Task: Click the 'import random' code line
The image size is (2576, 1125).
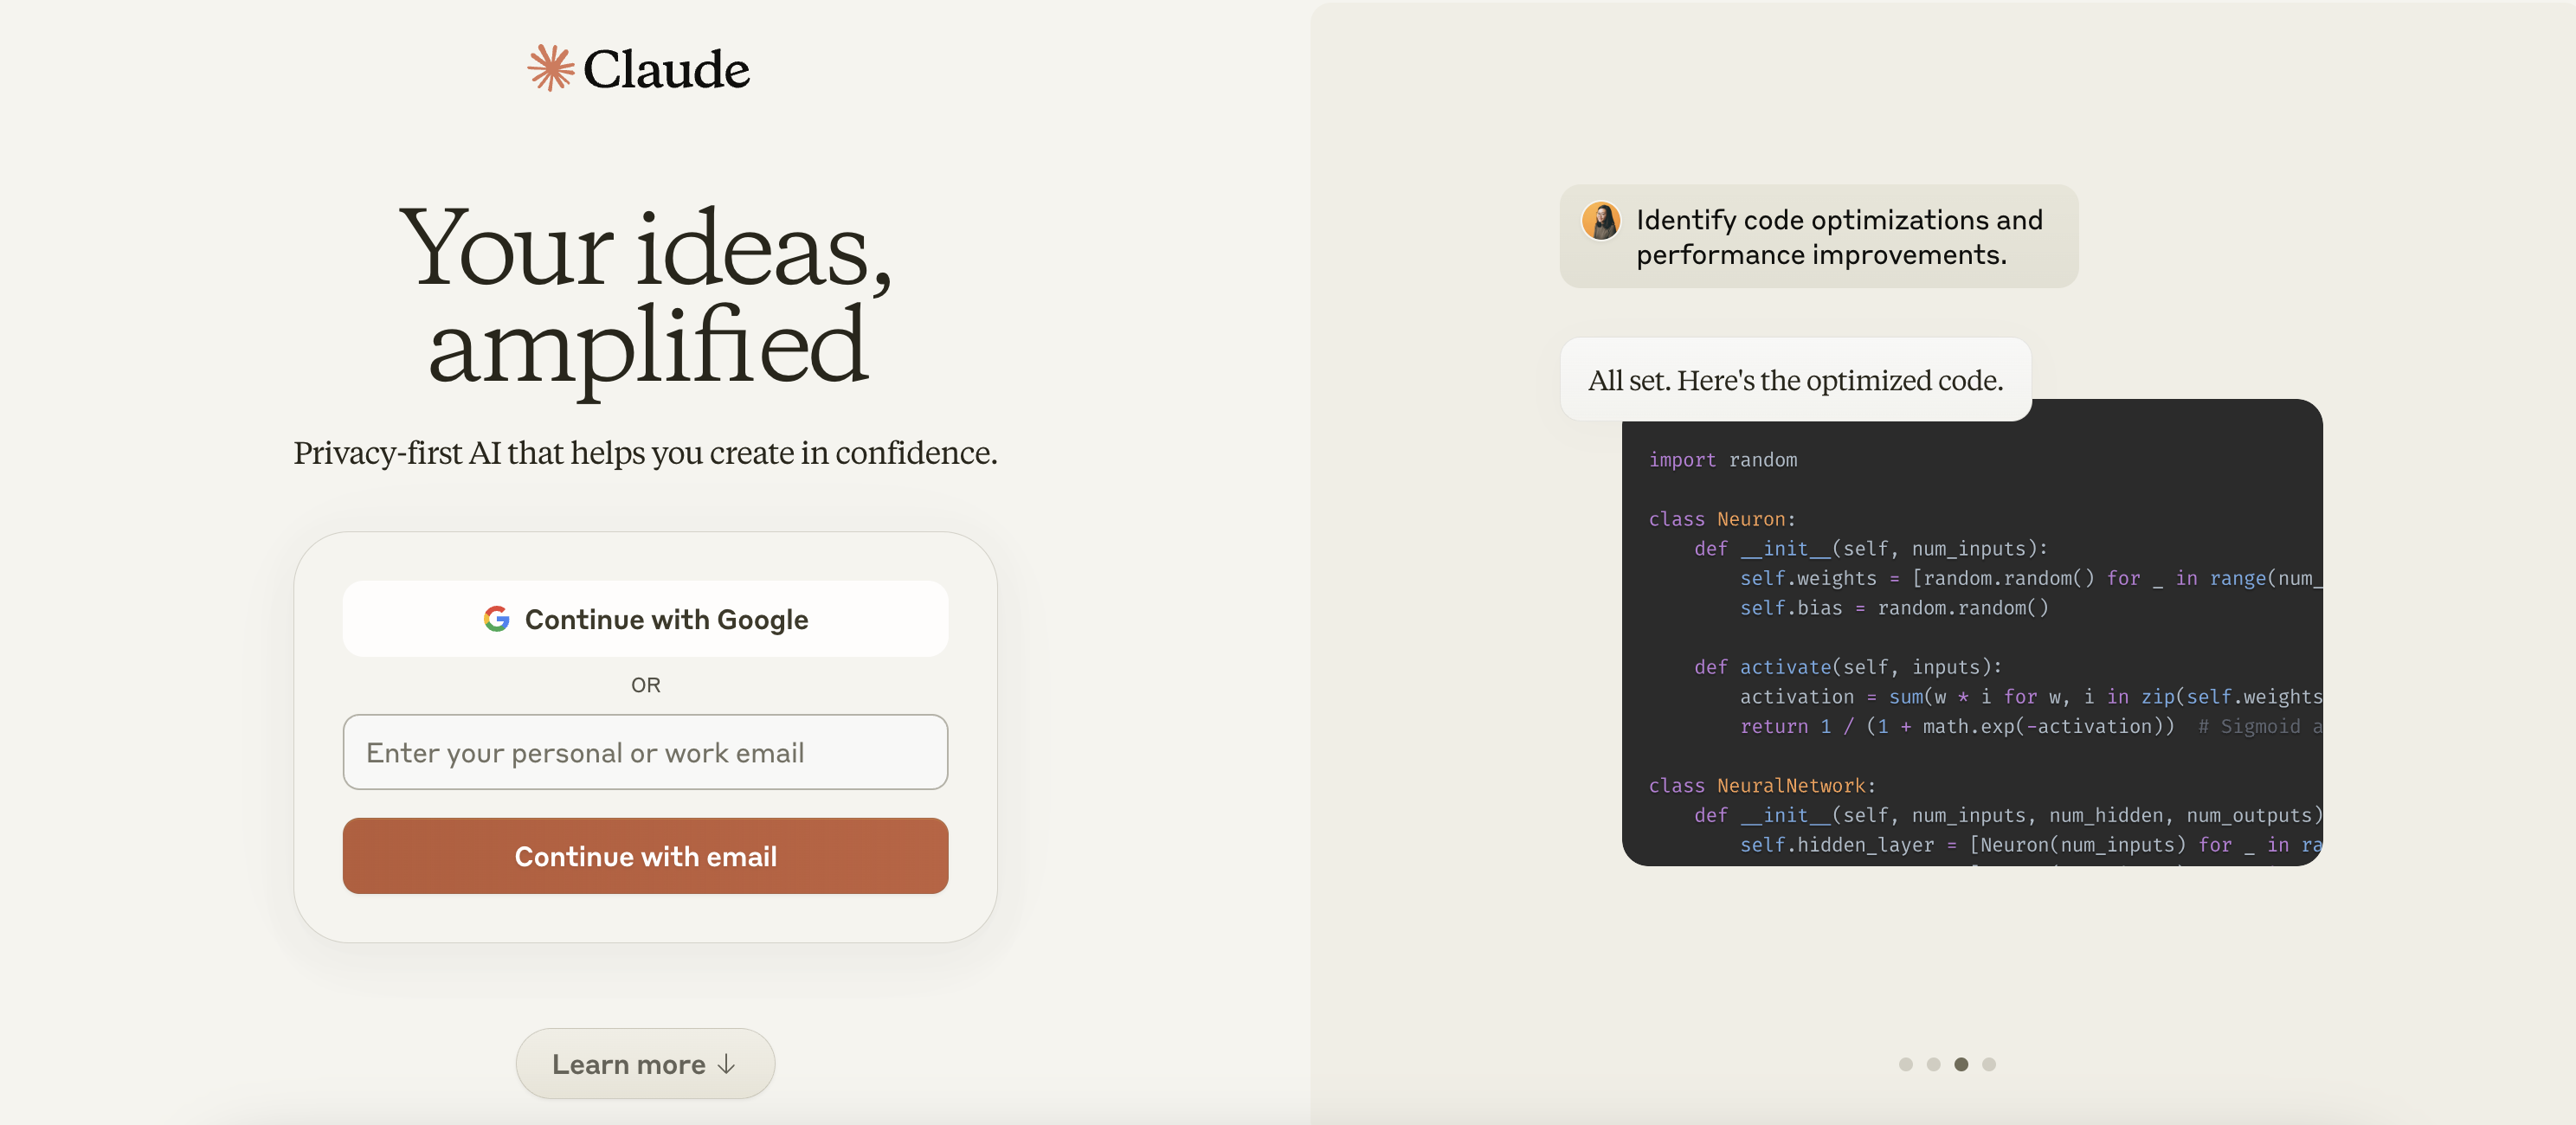Action: [1723, 460]
